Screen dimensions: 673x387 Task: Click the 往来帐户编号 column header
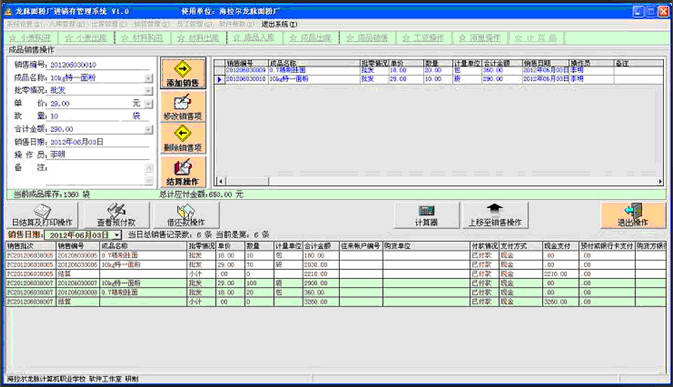click(361, 246)
